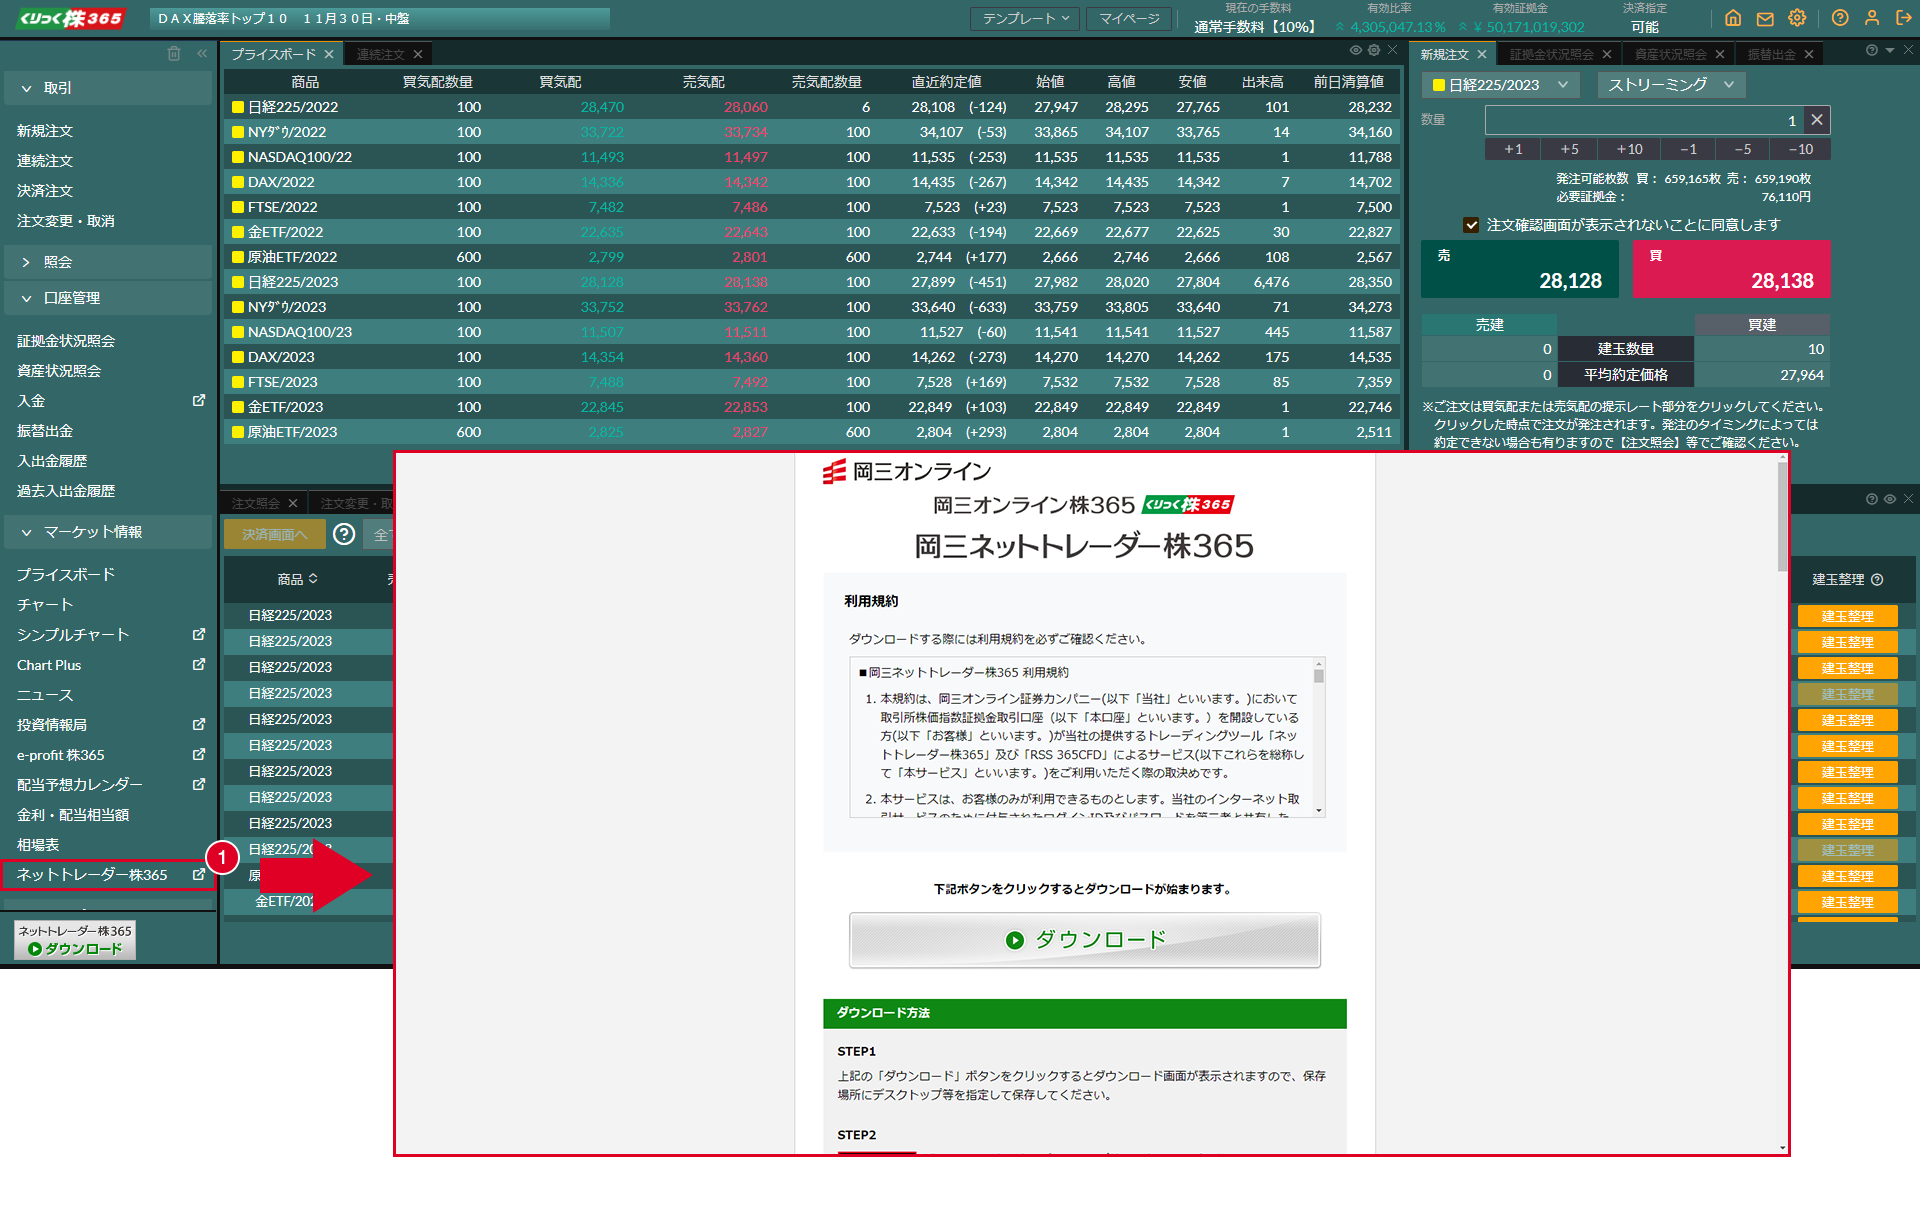Screen dimensions: 1920x1210
Task: Click the help icon in the lower right panel header
Action: (1872, 499)
